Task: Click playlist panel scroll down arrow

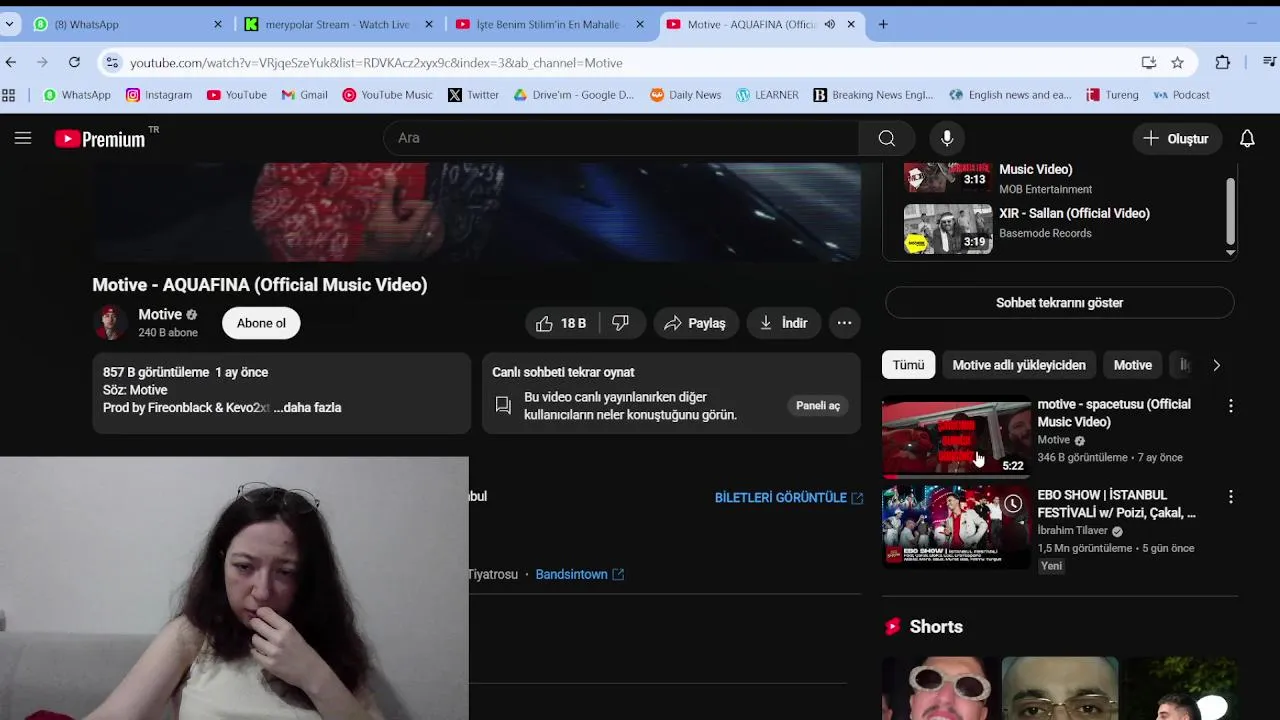Action: point(1231,252)
